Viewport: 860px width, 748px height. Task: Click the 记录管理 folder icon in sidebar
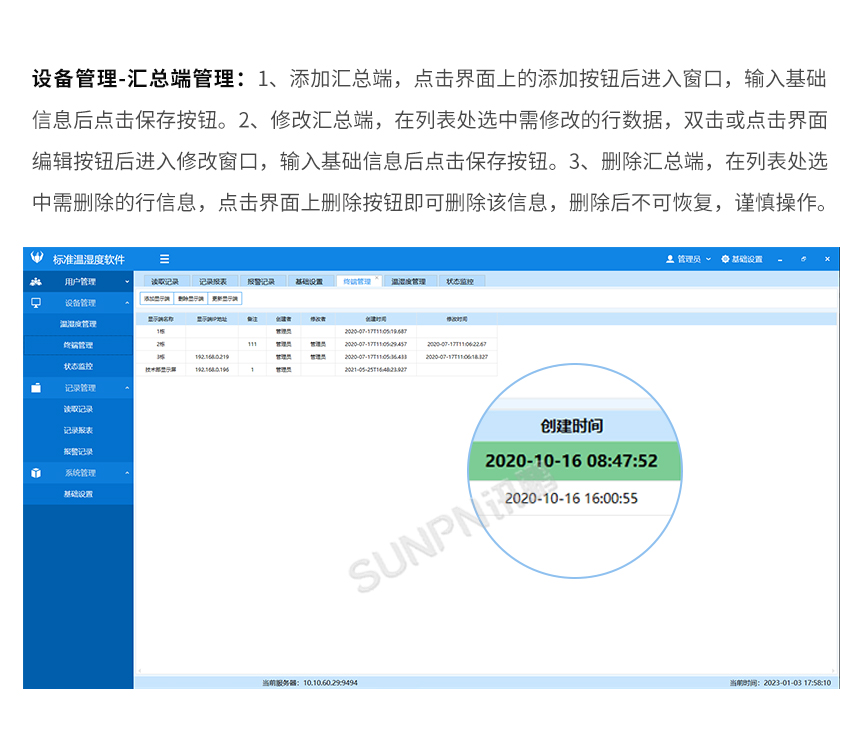pos(37,387)
